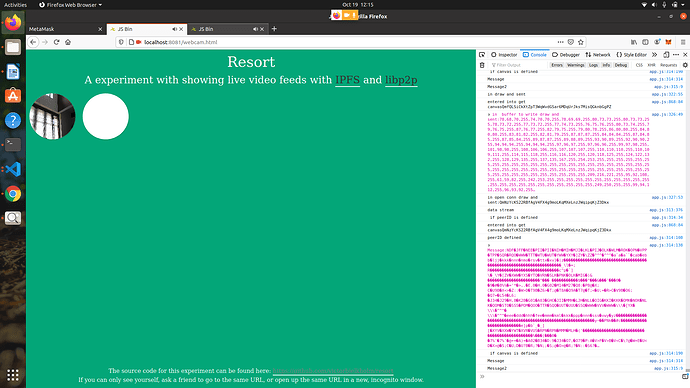Pick an element with the DevTools element picker
Image resolution: width=690 pixels, height=388 pixels.
482,55
